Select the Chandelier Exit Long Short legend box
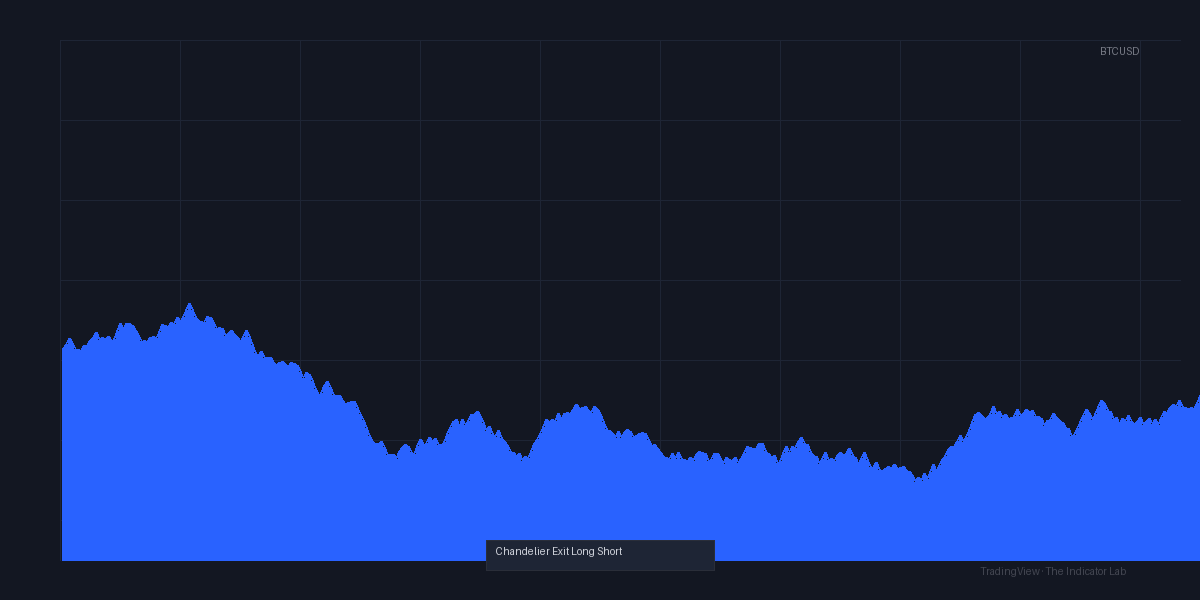Viewport: 1200px width, 600px height. click(600, 555)
